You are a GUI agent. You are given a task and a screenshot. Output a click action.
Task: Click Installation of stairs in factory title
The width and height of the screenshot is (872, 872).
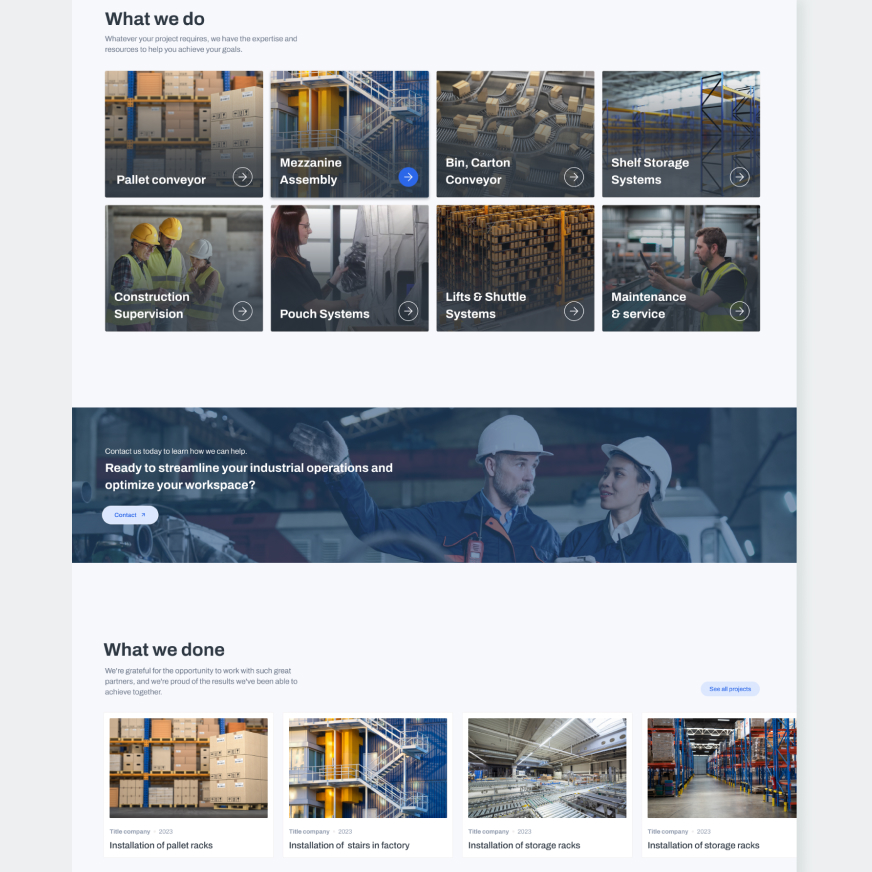(x=349, y=846)
